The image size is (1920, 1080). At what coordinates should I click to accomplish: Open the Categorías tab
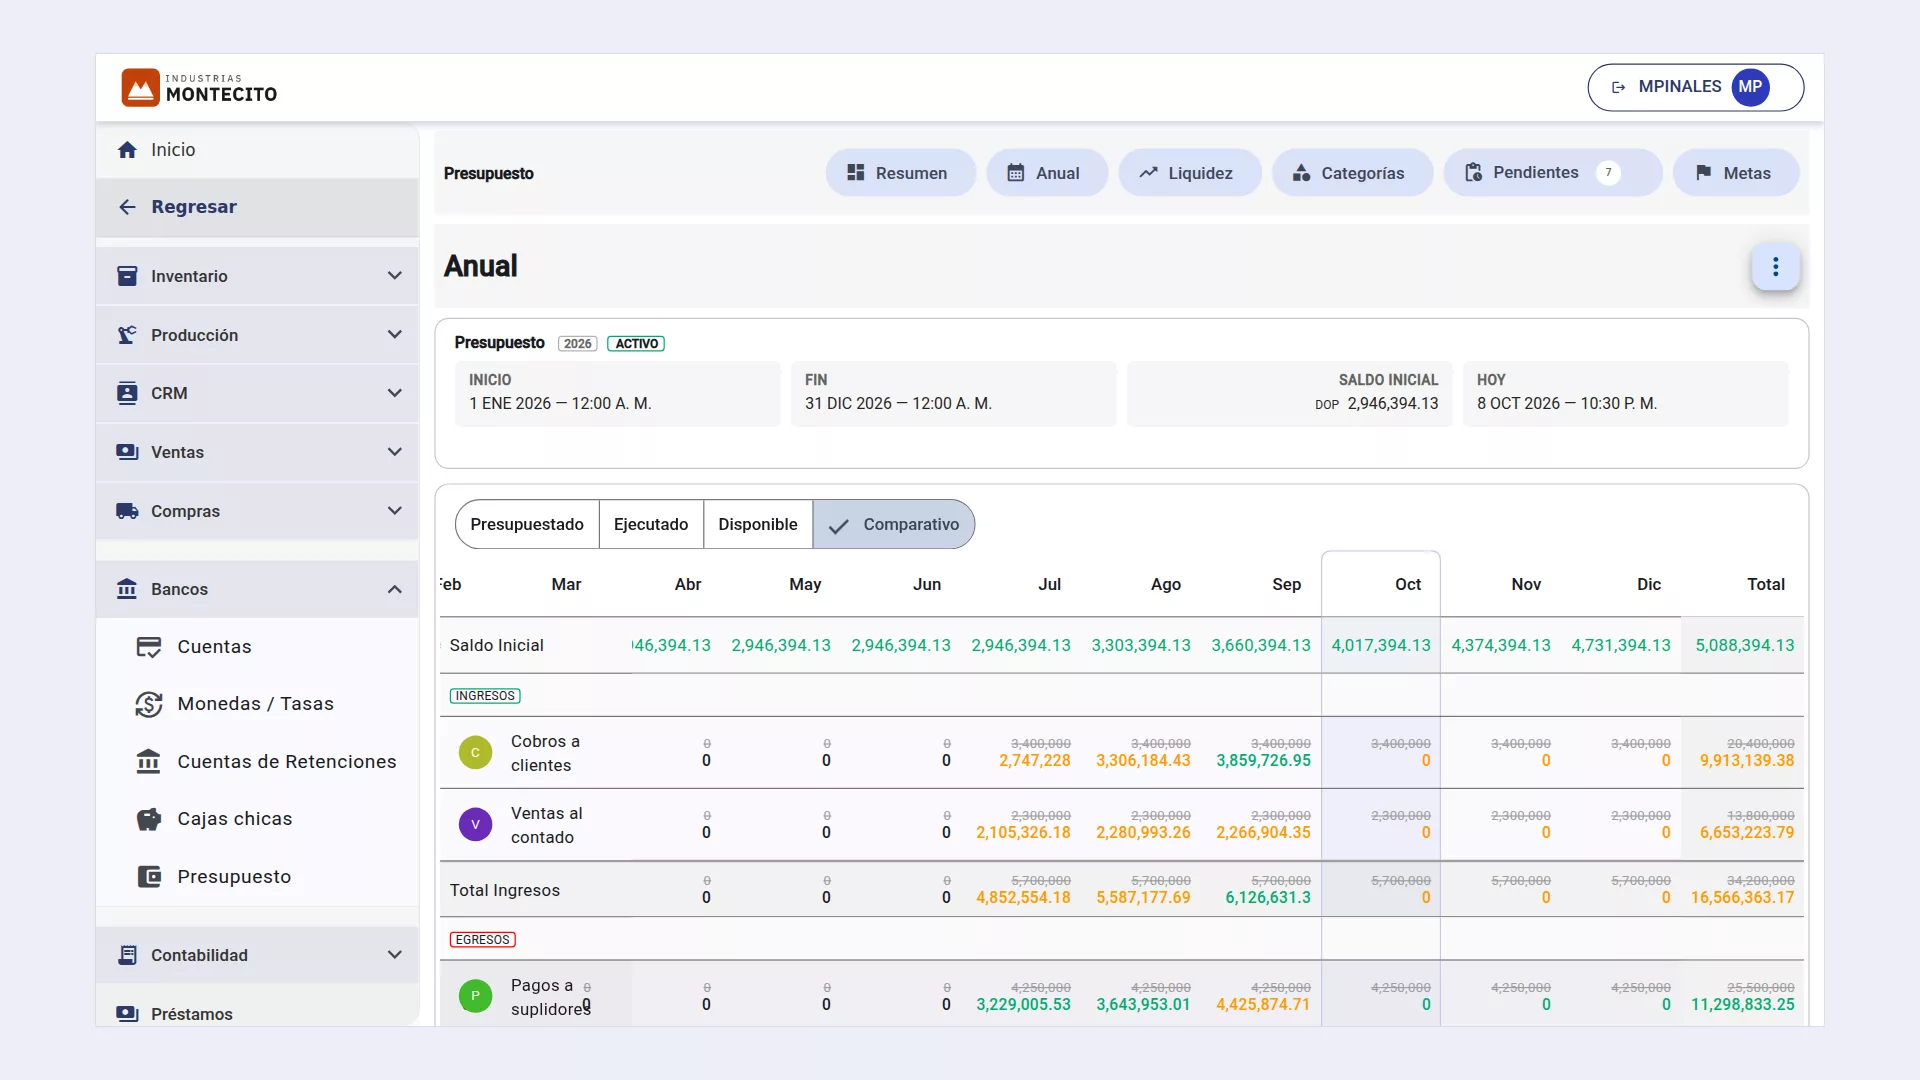click(x=1352, y=173)
